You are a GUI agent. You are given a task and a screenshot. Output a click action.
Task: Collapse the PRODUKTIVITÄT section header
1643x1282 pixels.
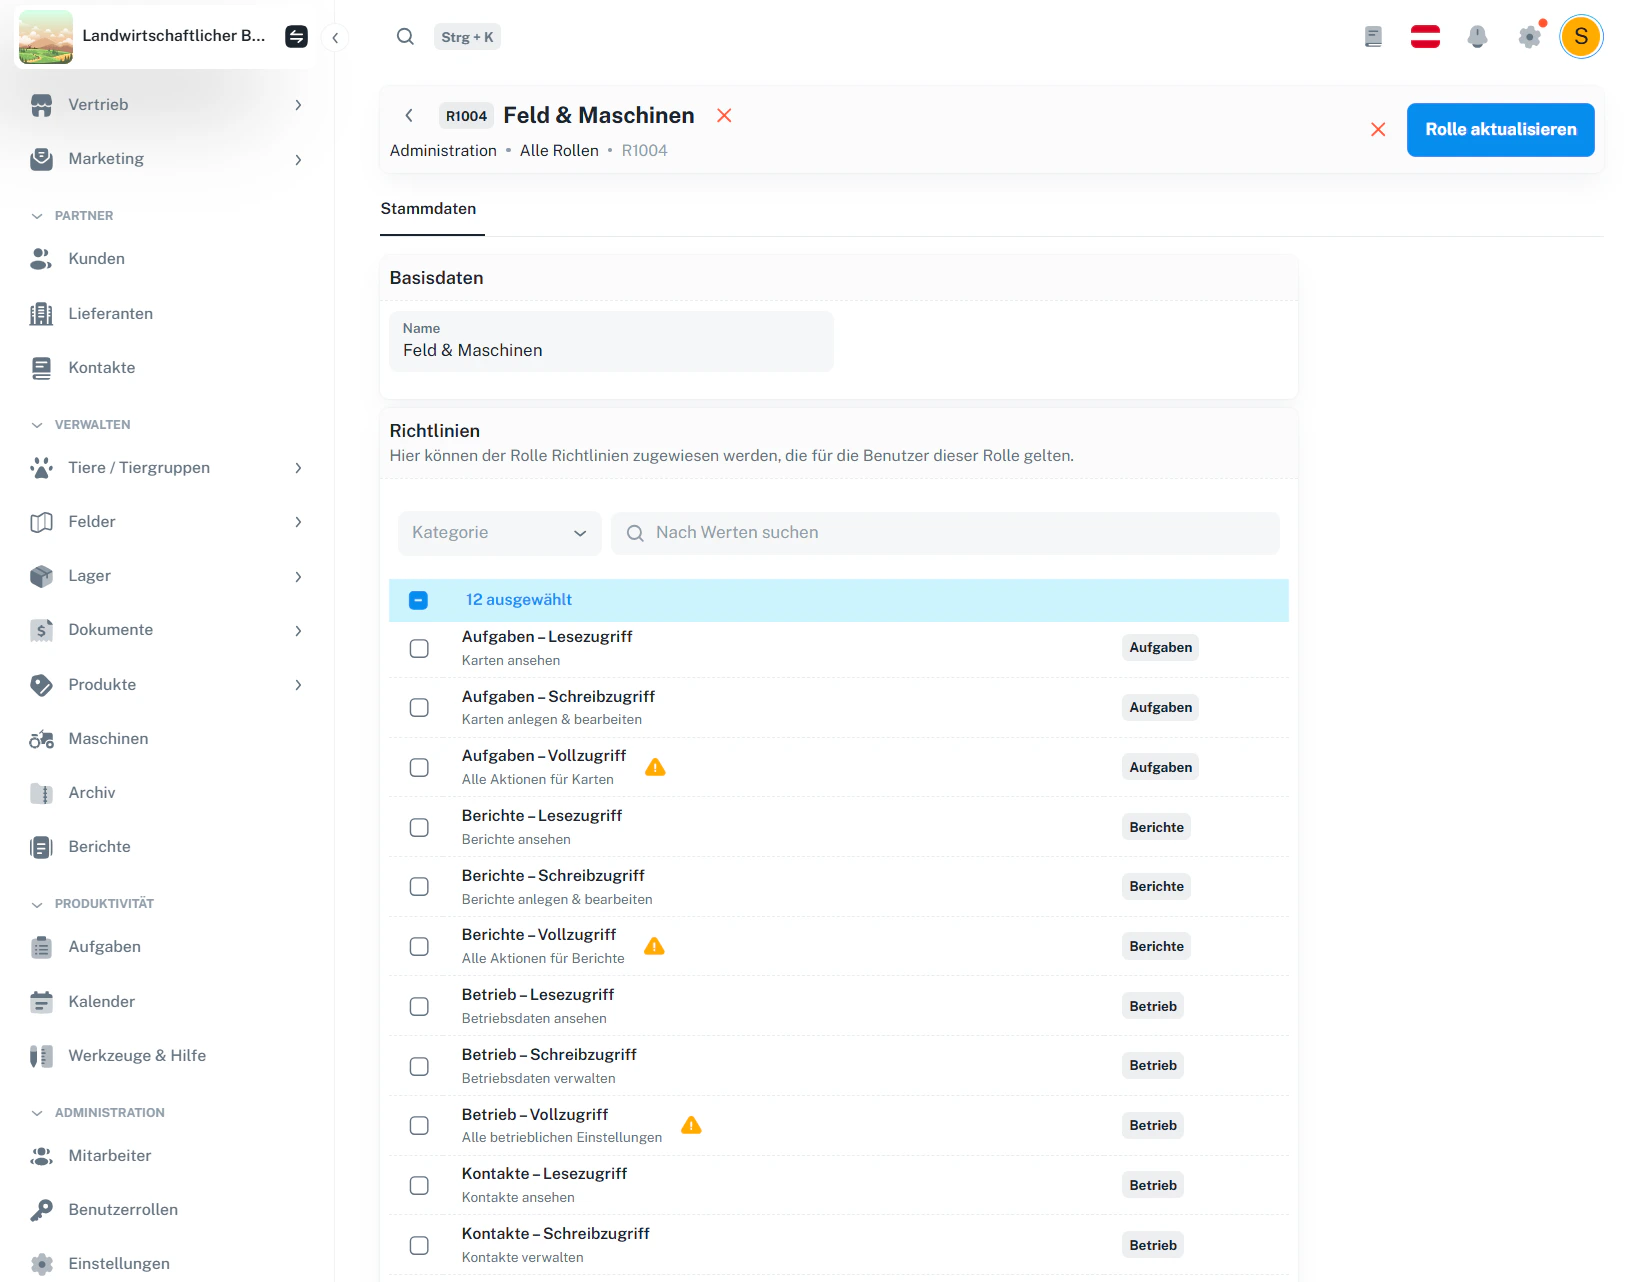pos(93,904)
